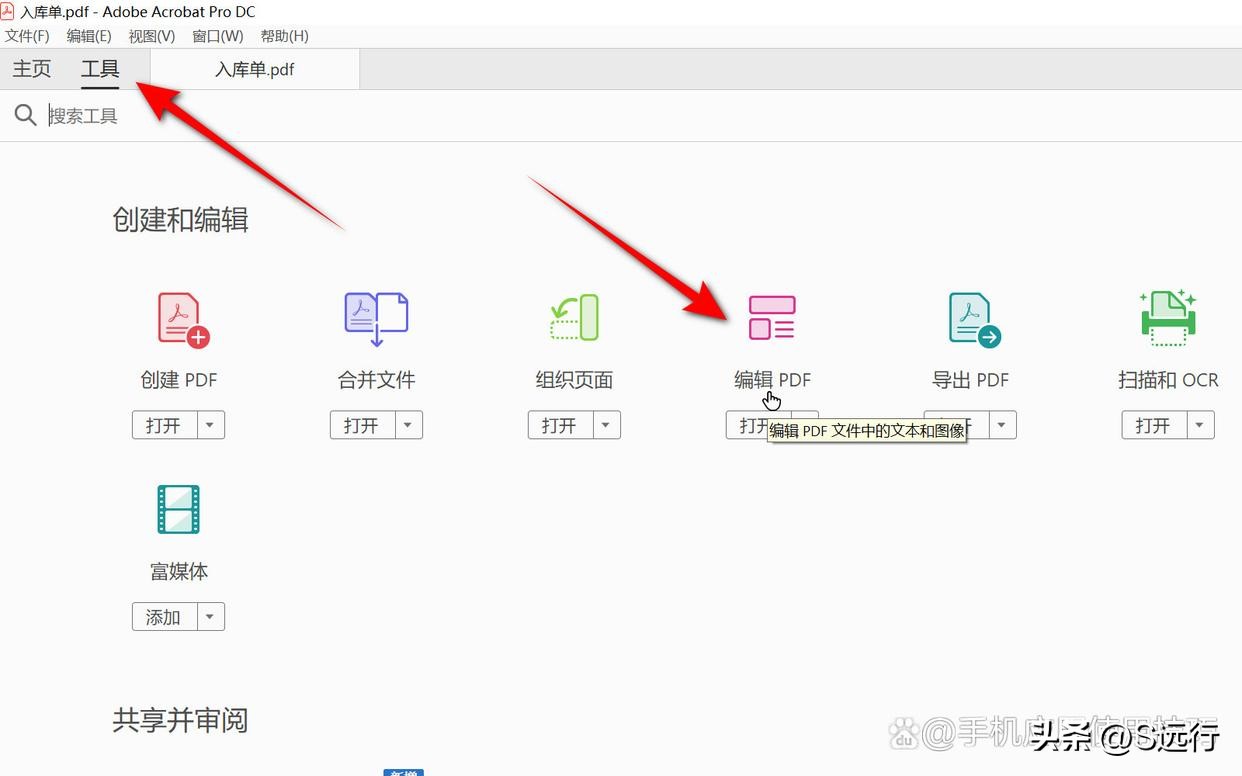Switch to the 主页 tab
This screenshot has width=1242, height=776.
[32, 69]
